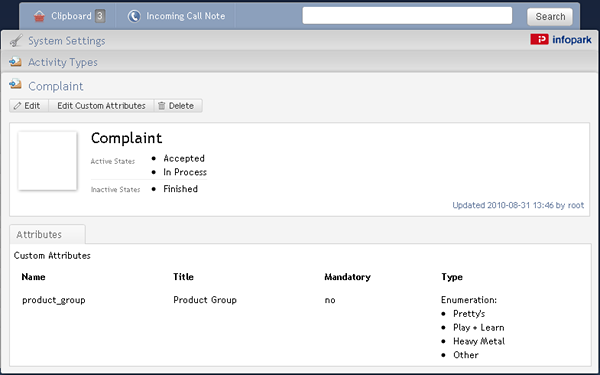Open Incoming Call Note

(x=176, y=16)
